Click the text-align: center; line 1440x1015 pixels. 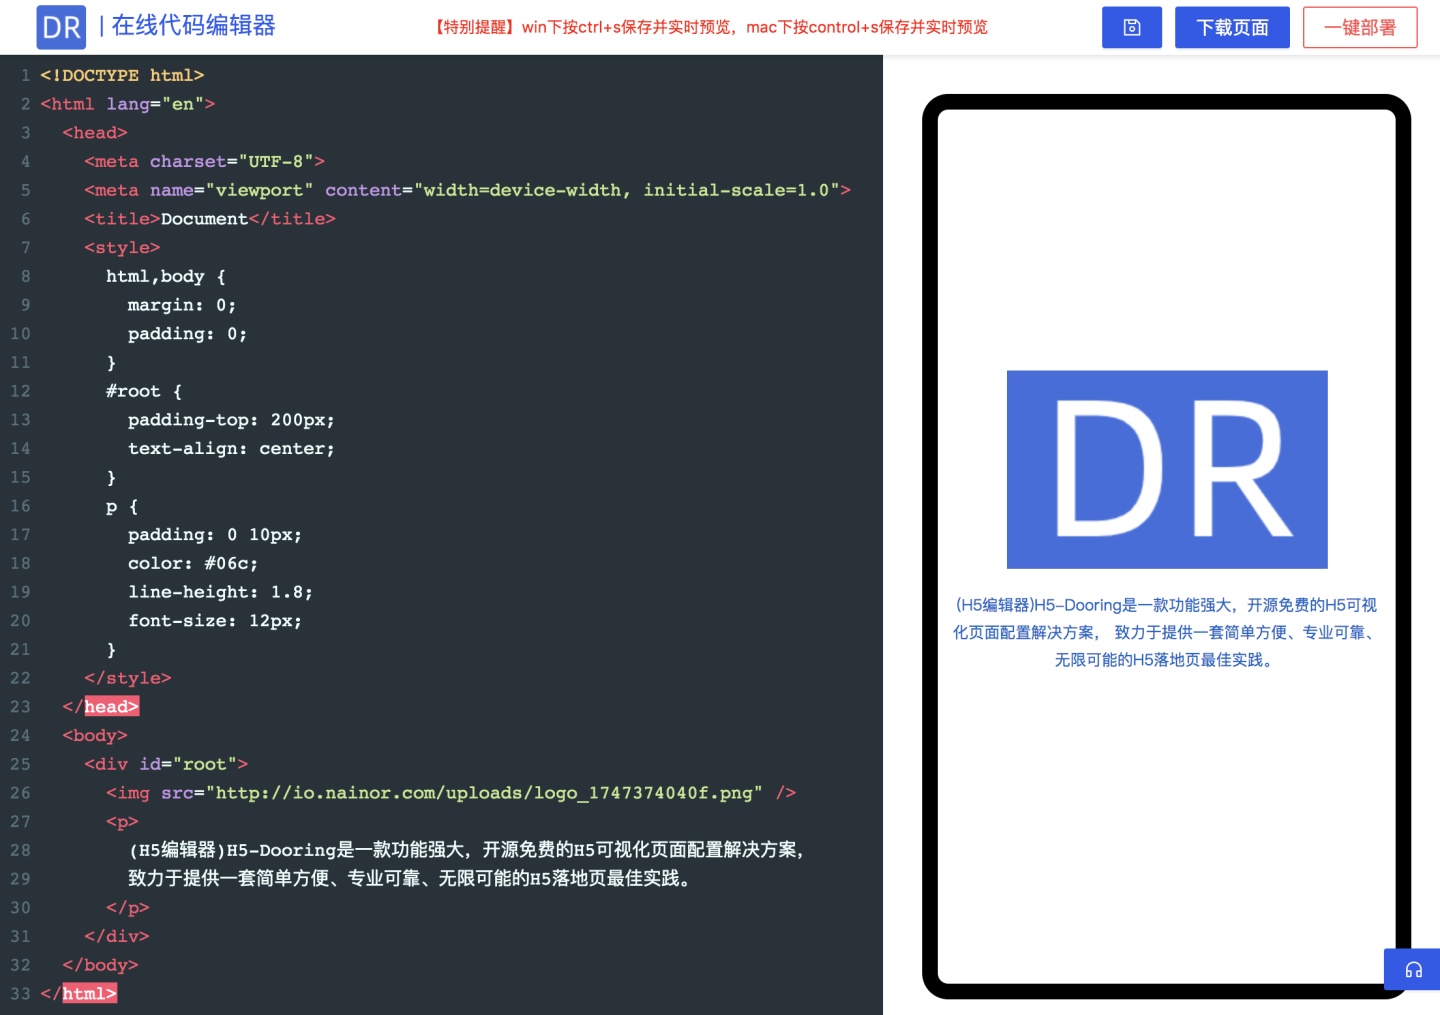coord(231,449)
